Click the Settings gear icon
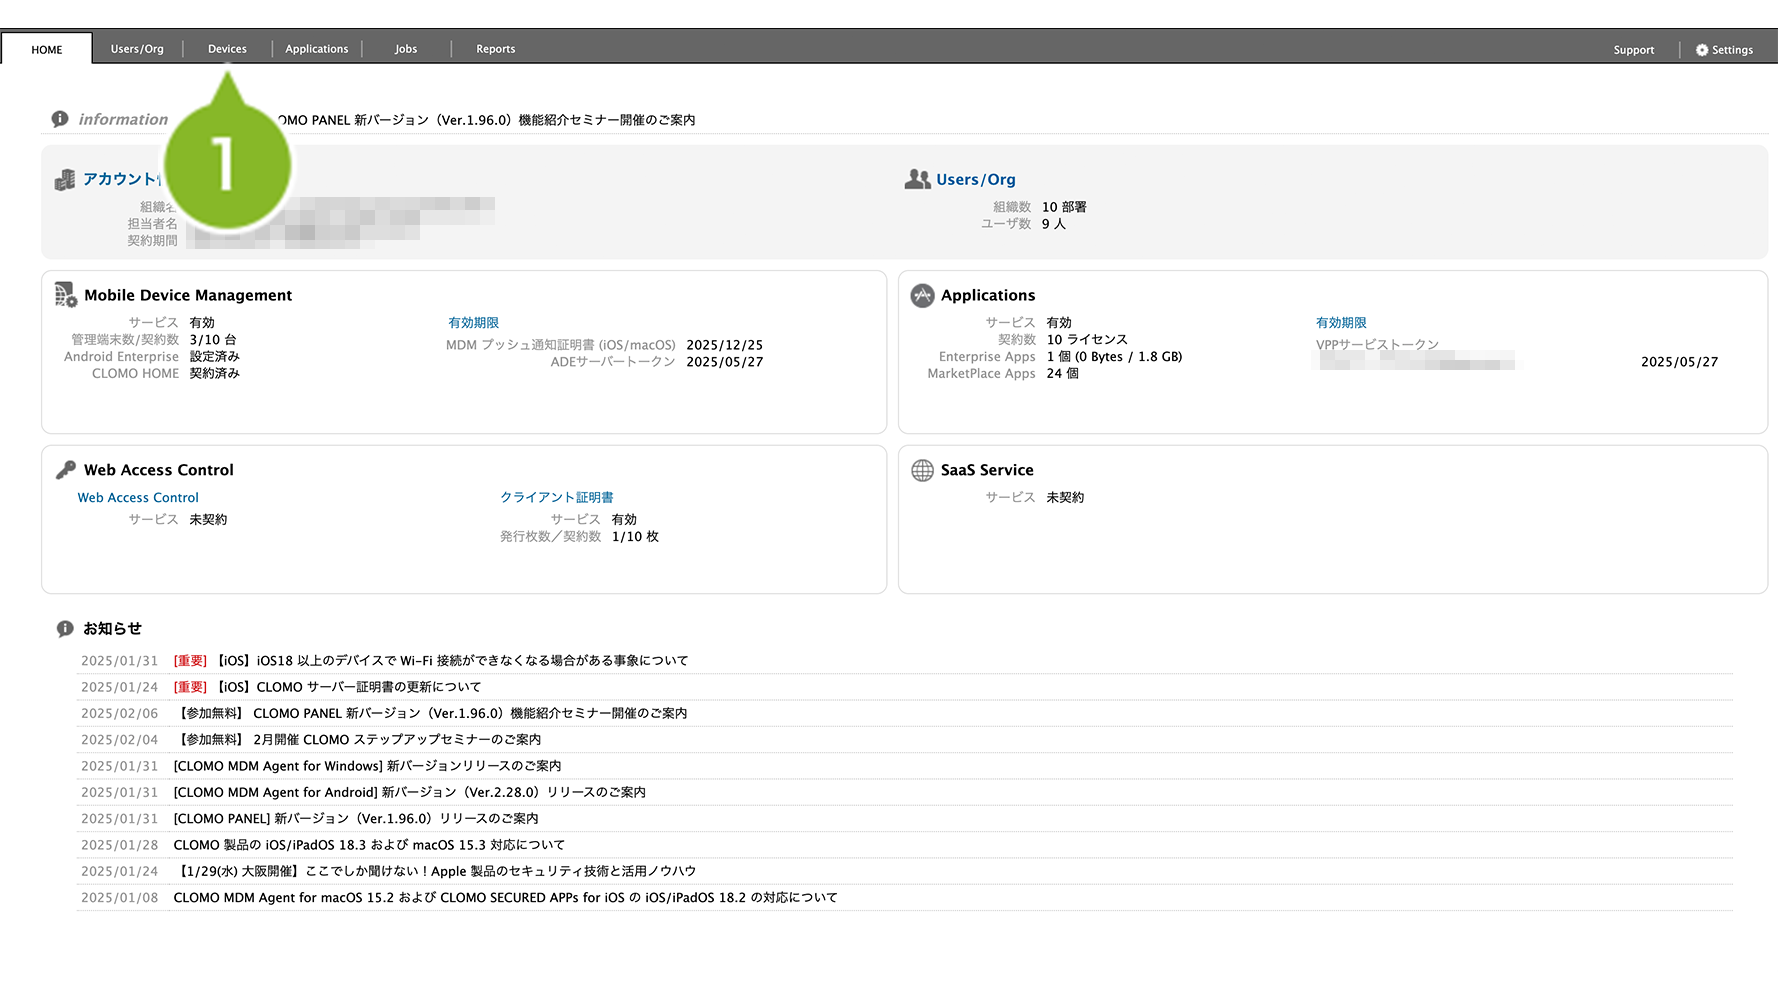Screen dimensions: 1778x1000 (x=1701, y=50)
